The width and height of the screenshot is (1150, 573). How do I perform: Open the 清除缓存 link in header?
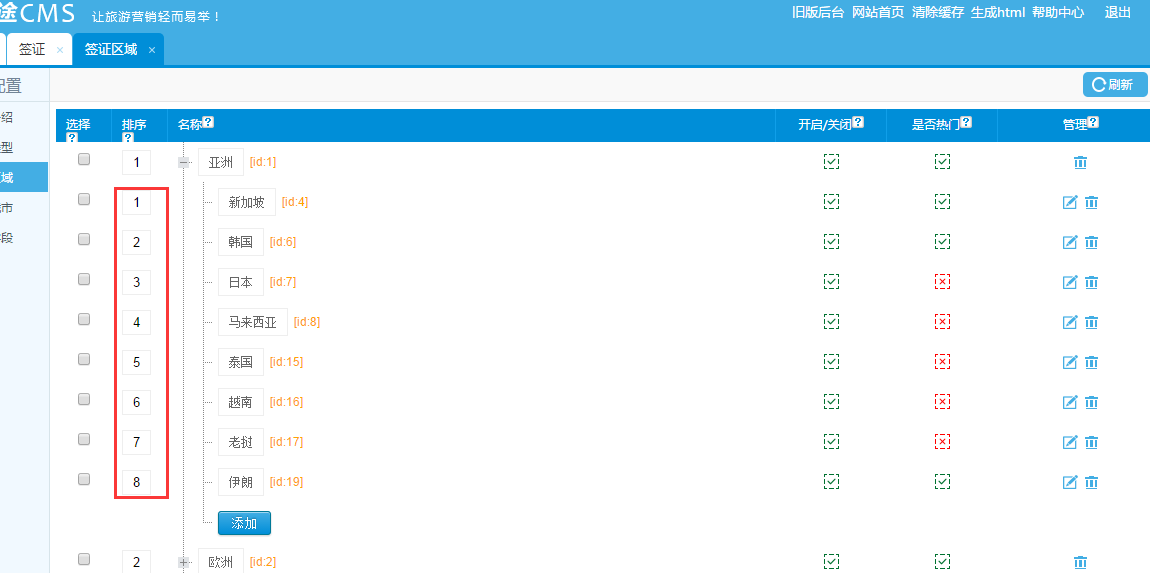point(937,13)
